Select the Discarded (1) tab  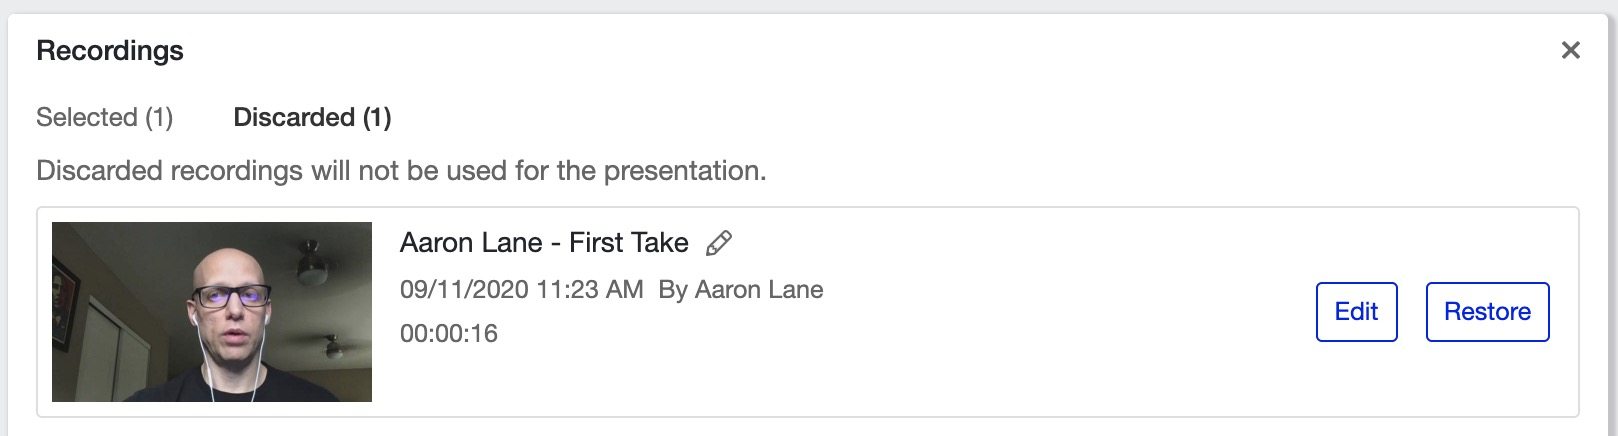pyautogui.click(x=312, y=117)
